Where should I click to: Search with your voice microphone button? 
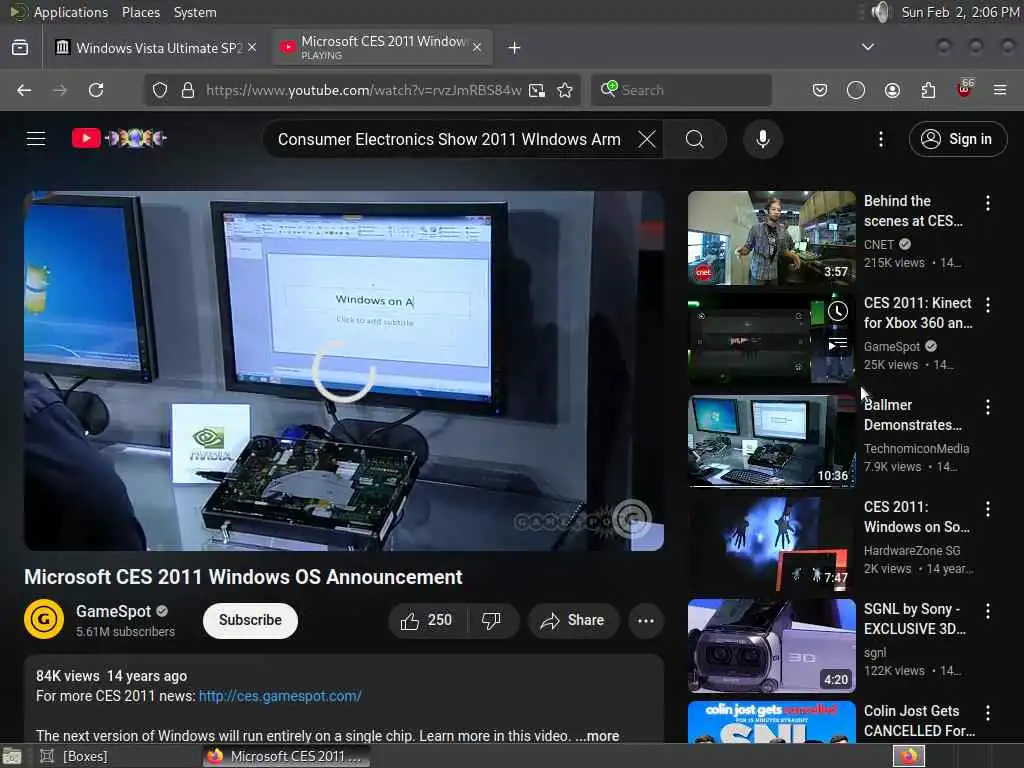coord(762,139)
